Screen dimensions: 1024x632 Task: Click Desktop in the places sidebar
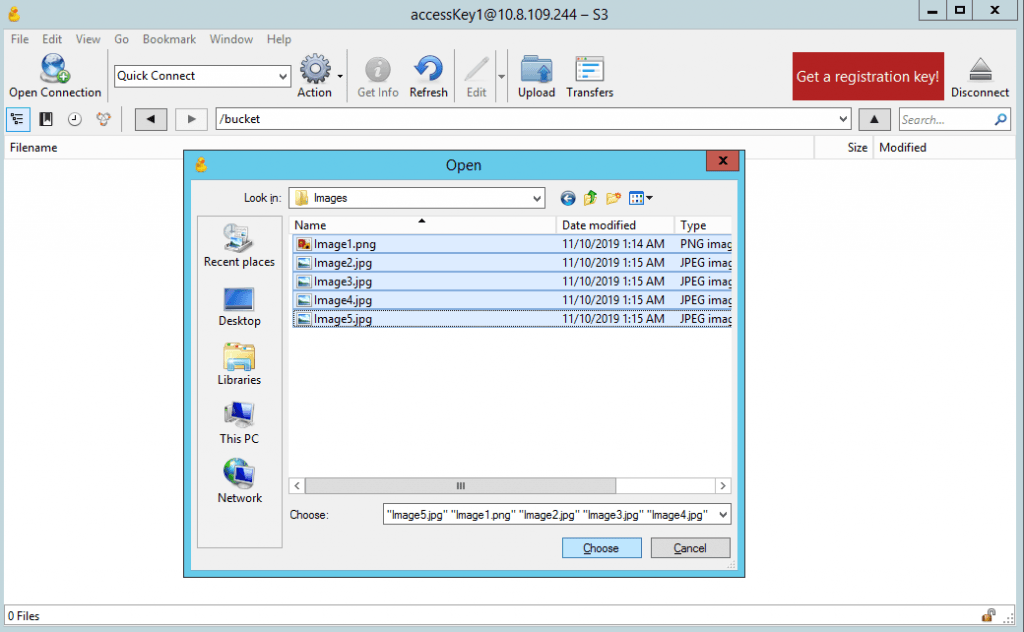tap(239, 307)
